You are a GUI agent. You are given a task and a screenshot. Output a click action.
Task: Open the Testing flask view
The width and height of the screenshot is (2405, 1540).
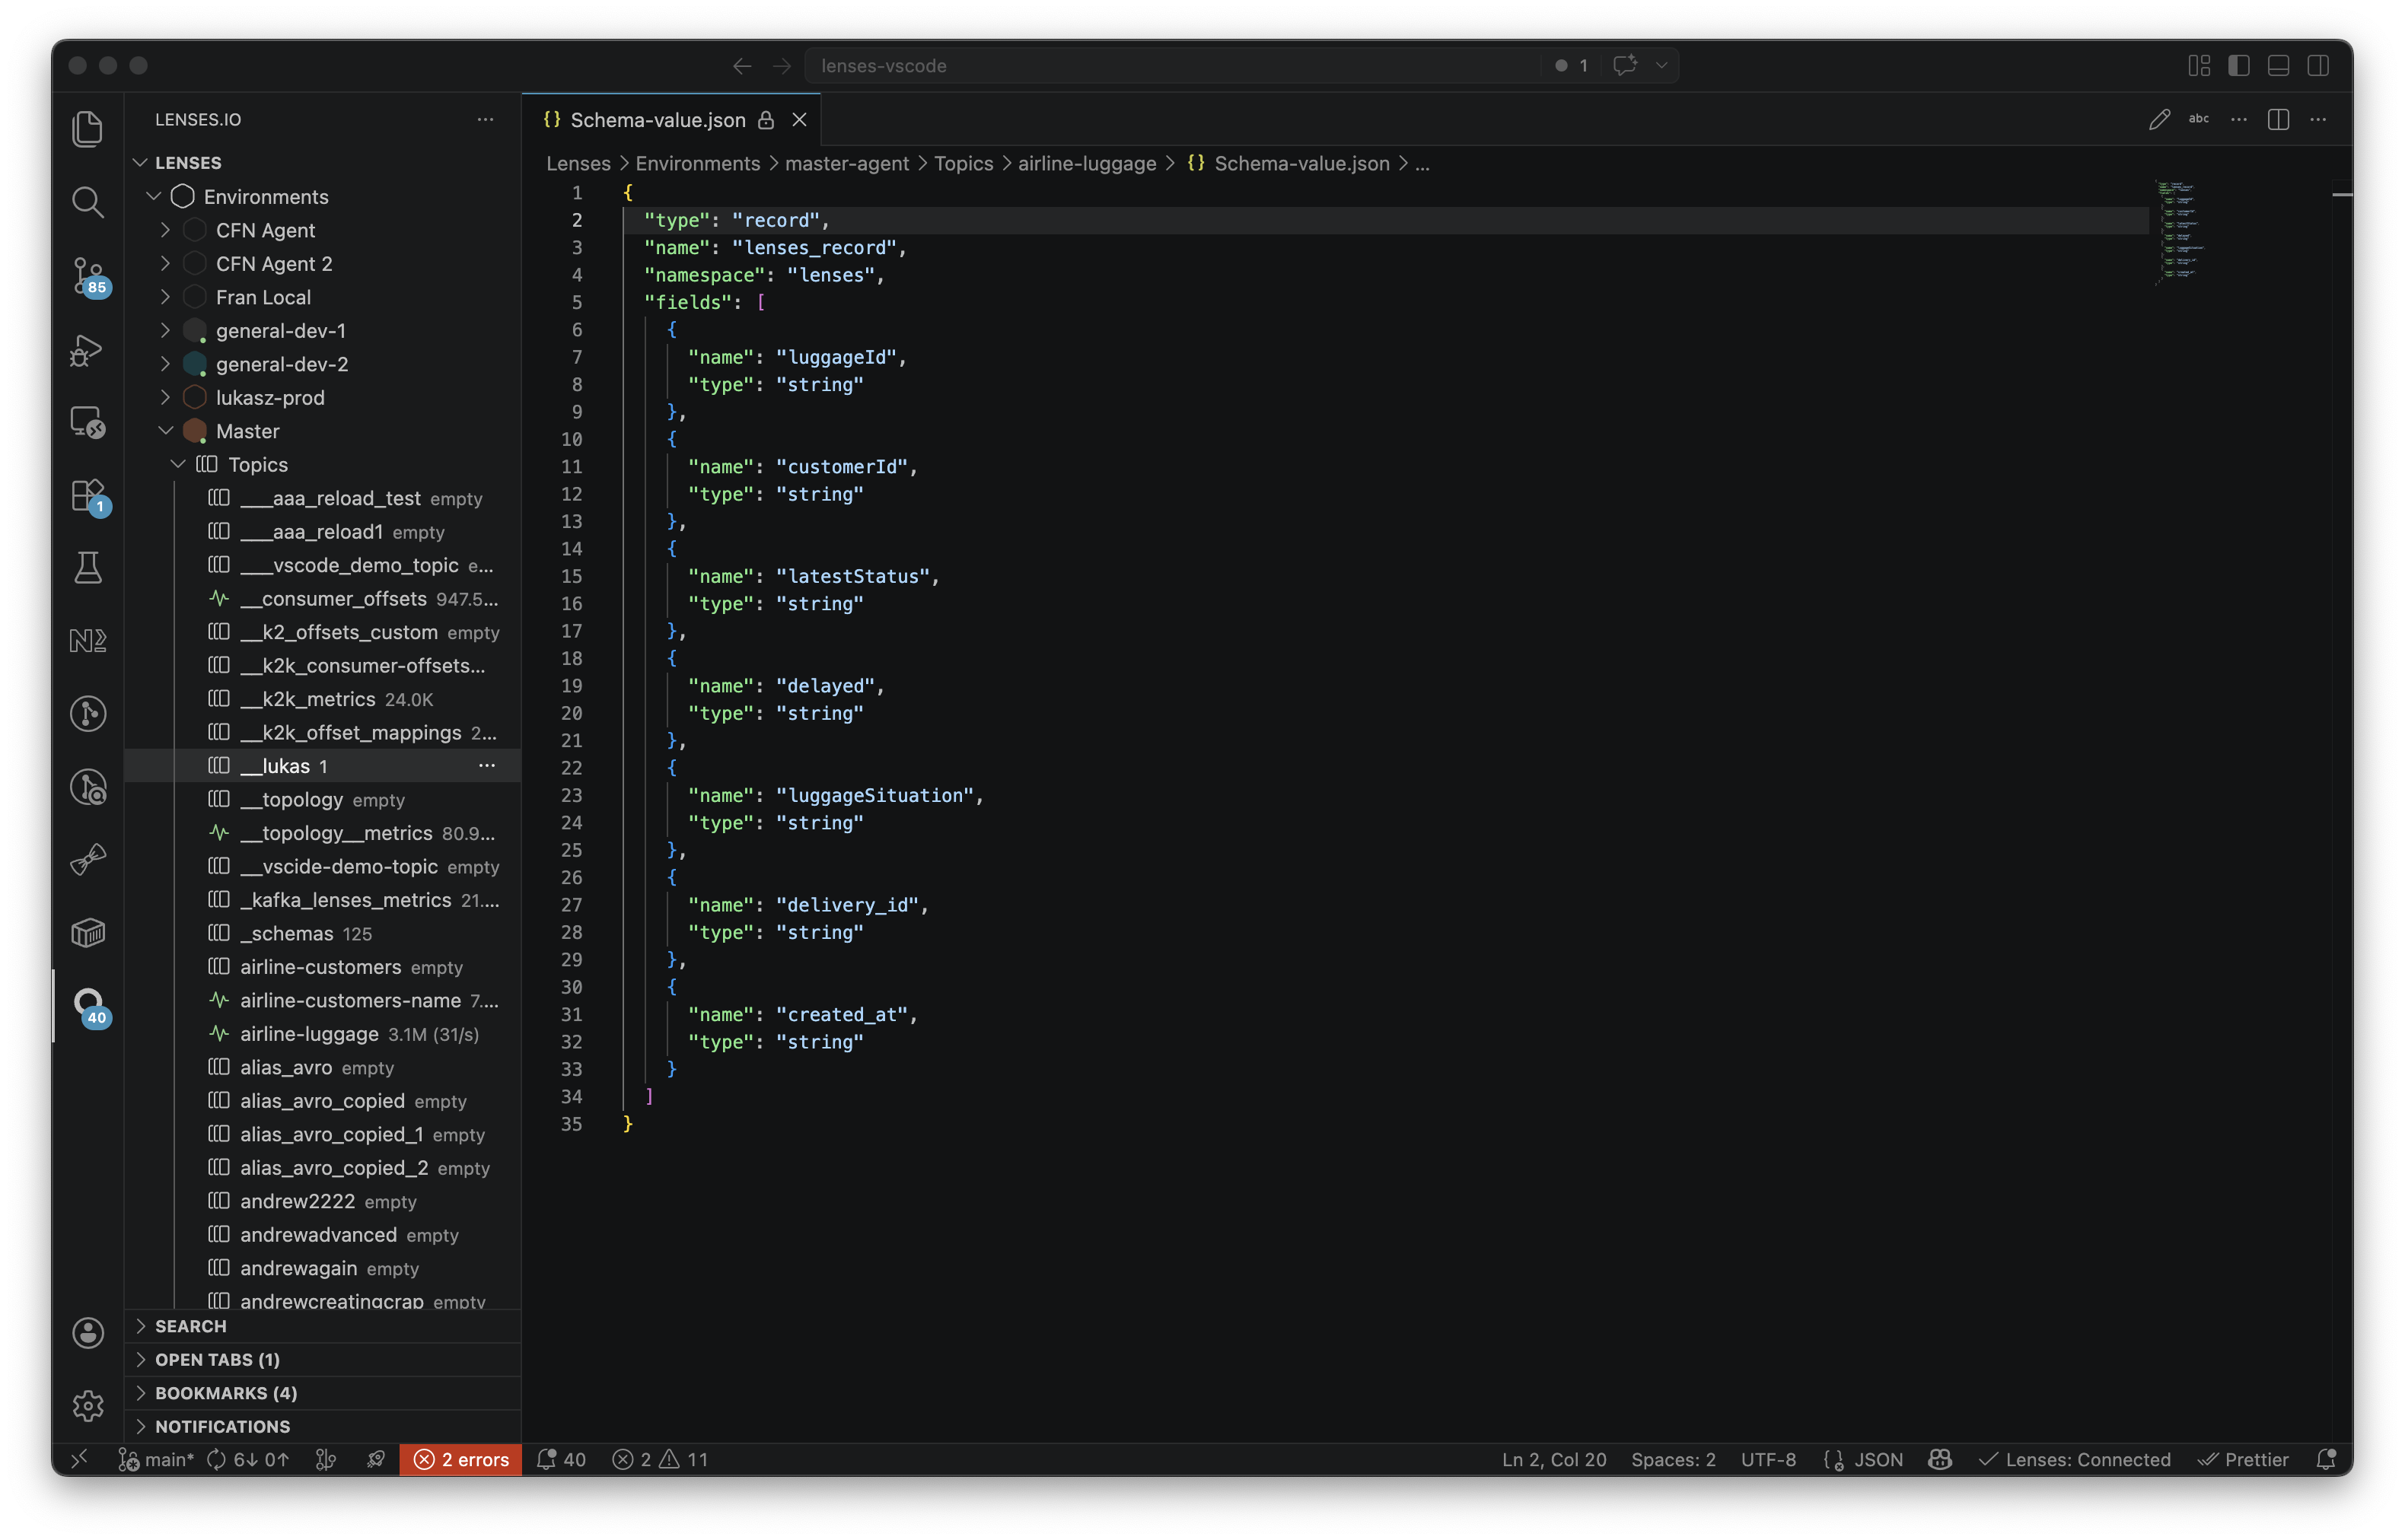(x=88, y=568)
